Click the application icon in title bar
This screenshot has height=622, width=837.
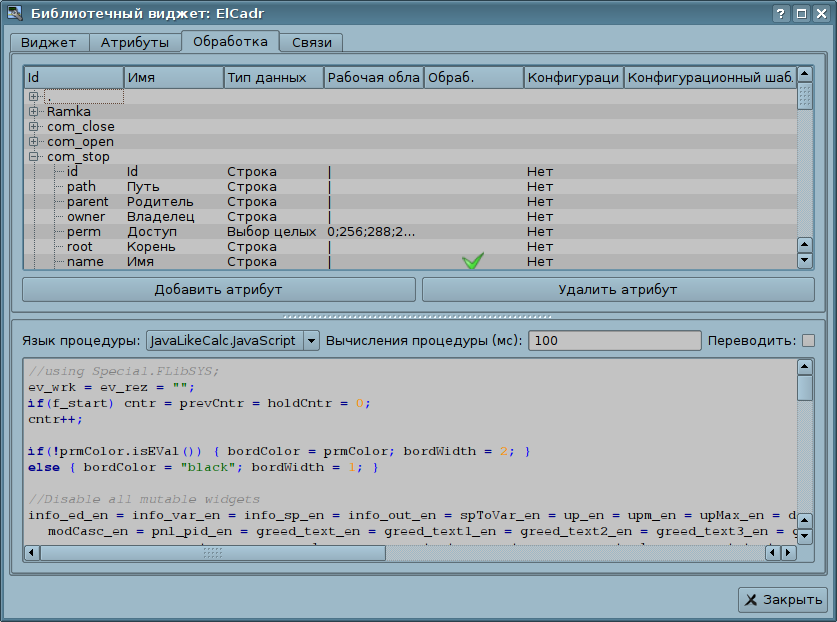coord(14,14)
